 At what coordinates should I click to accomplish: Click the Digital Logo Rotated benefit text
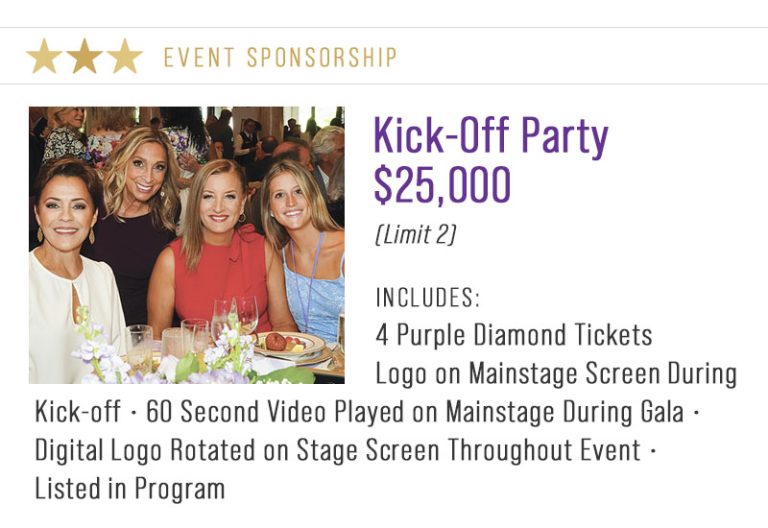click(336, 450)
